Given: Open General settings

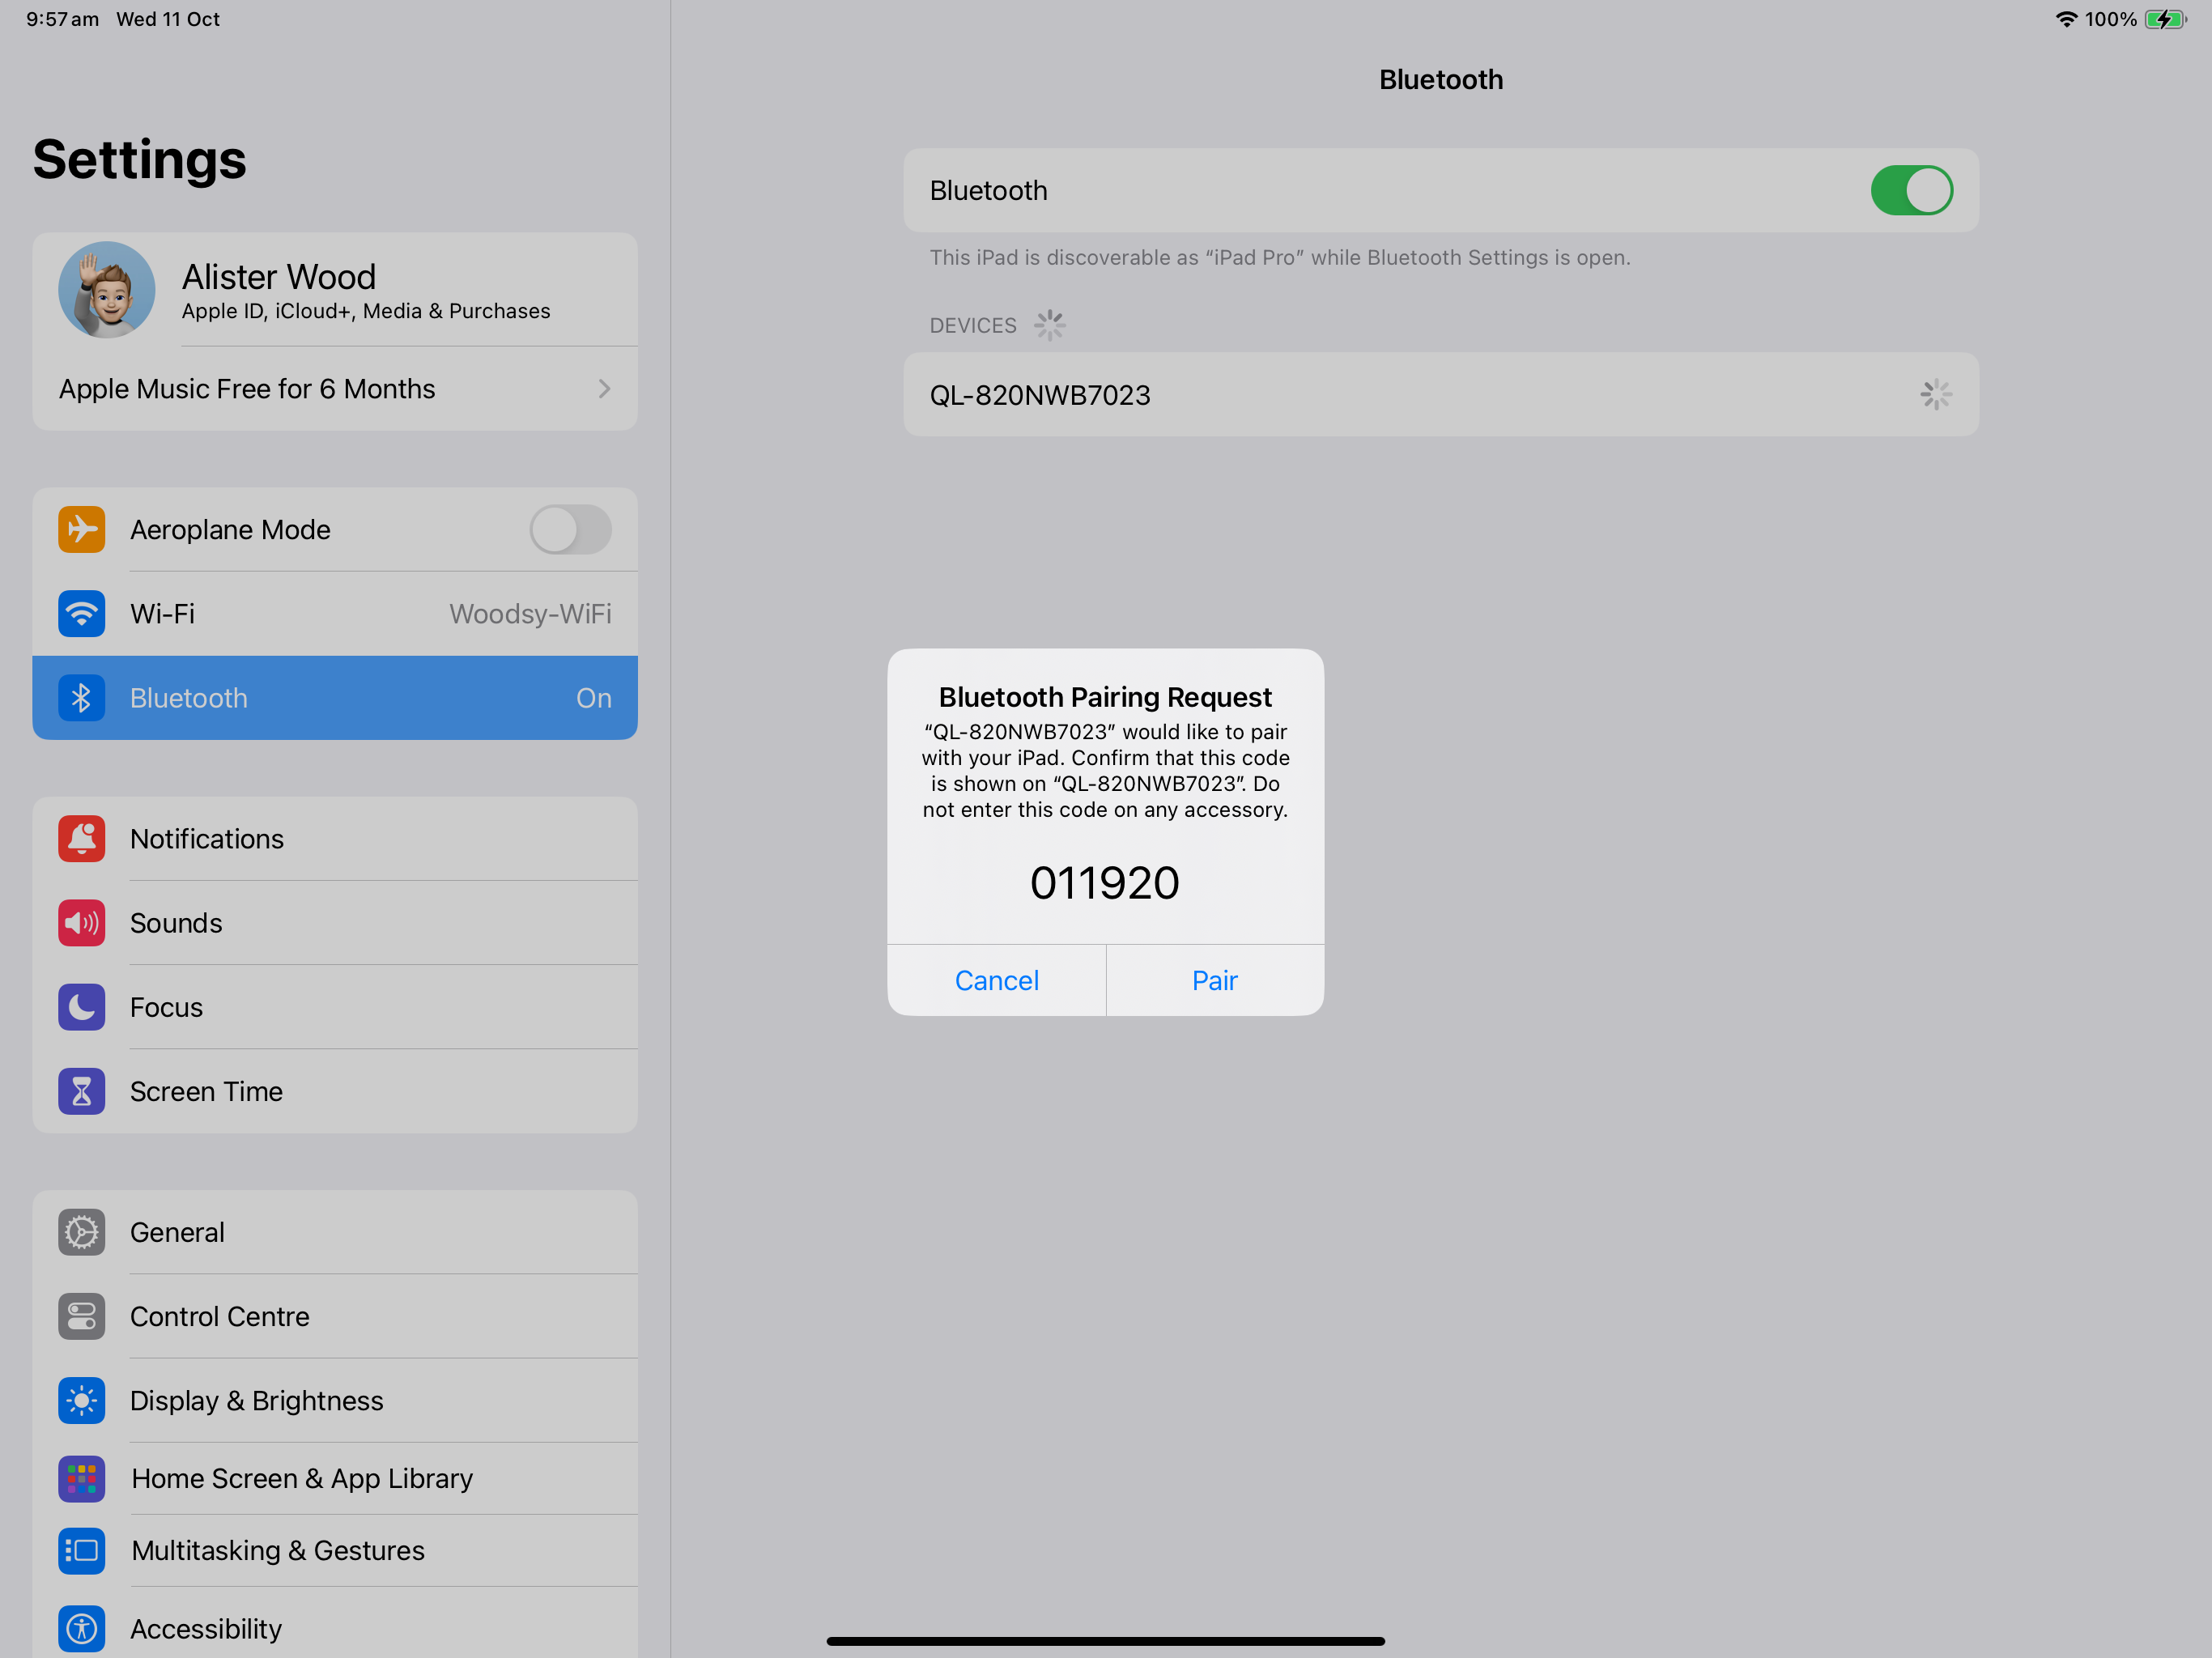Looking at the screenshot, I should [x=335, y=1232].
